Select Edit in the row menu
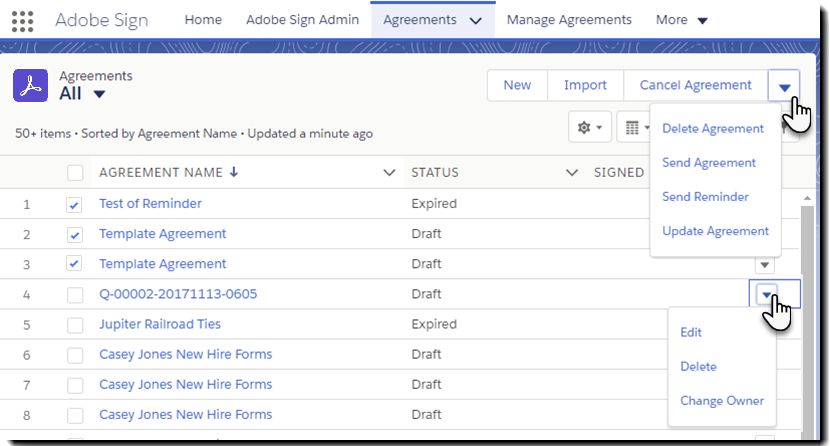 [x=691, y=332]
